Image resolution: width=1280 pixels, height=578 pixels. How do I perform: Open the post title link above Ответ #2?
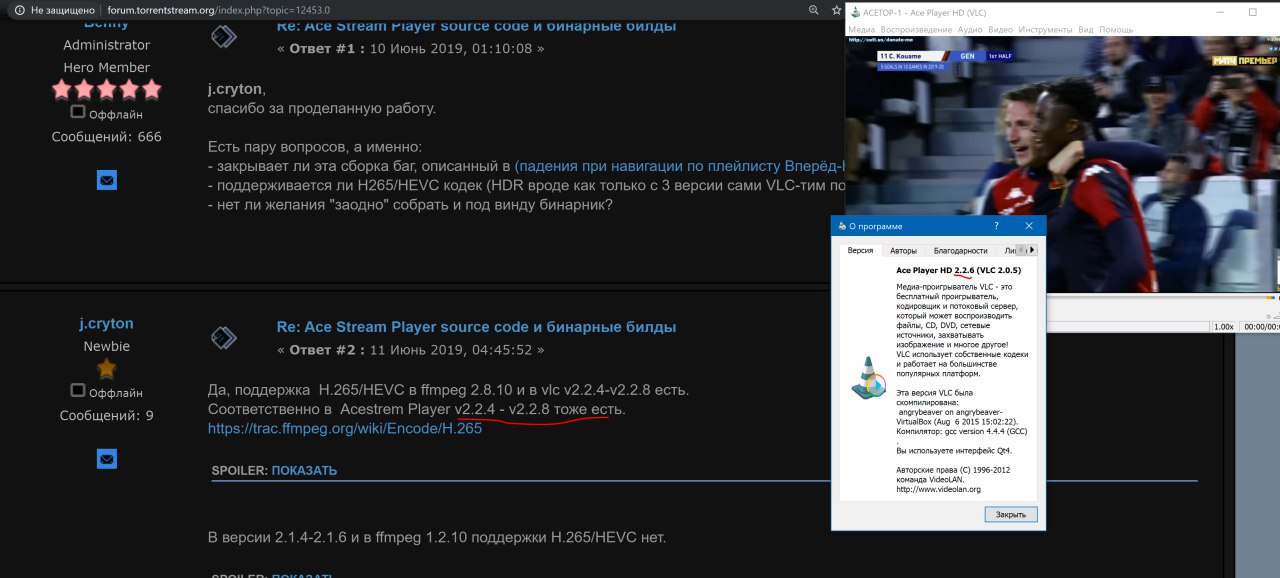[x=476, y=327]
